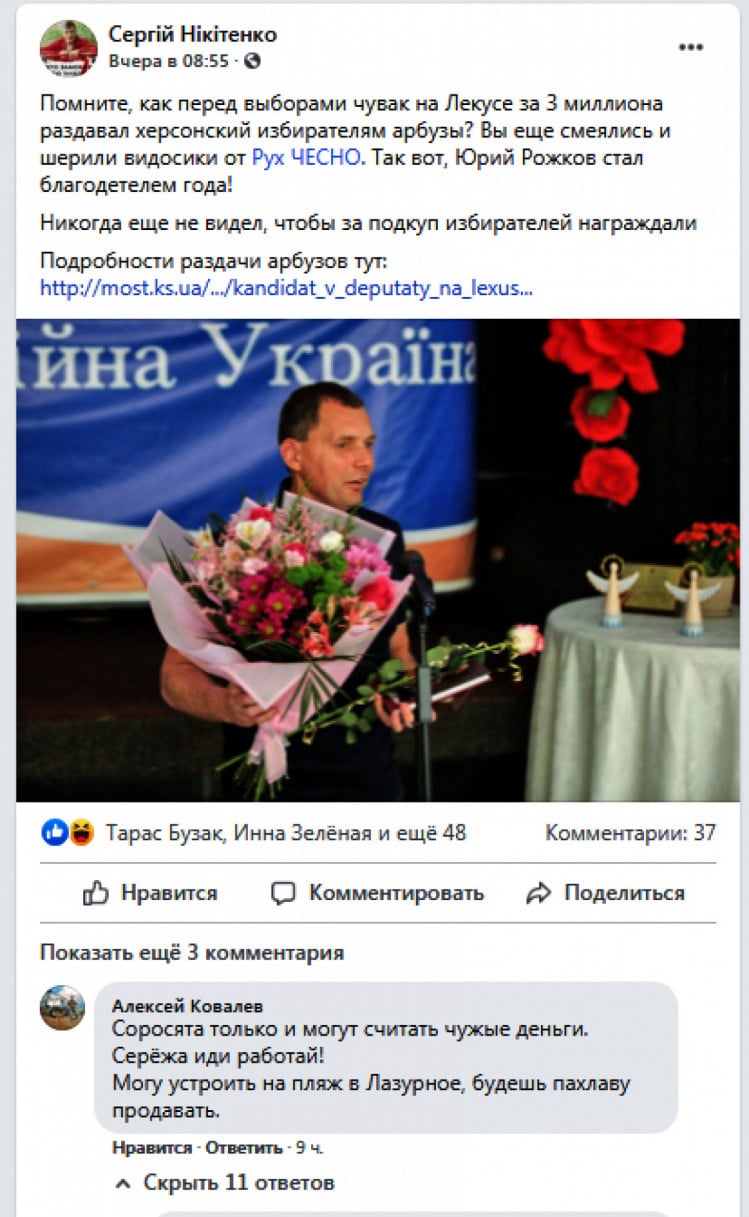Expand Показать ещё 3 комментария

tap(192, 952)
